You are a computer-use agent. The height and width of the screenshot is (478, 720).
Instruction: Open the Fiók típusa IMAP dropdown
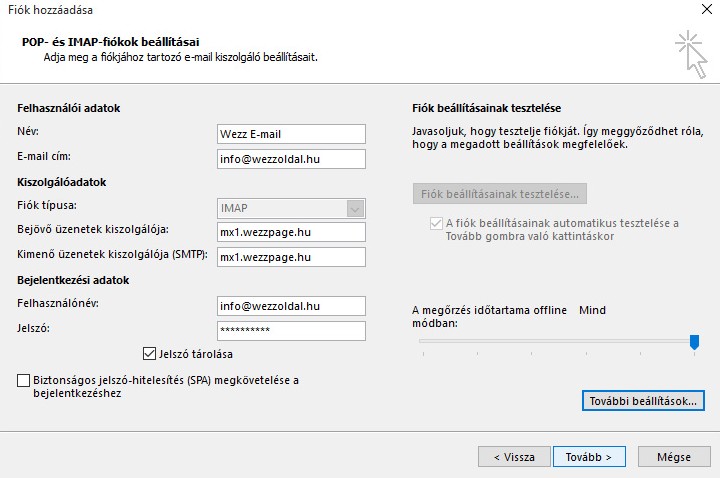(291, 208)
